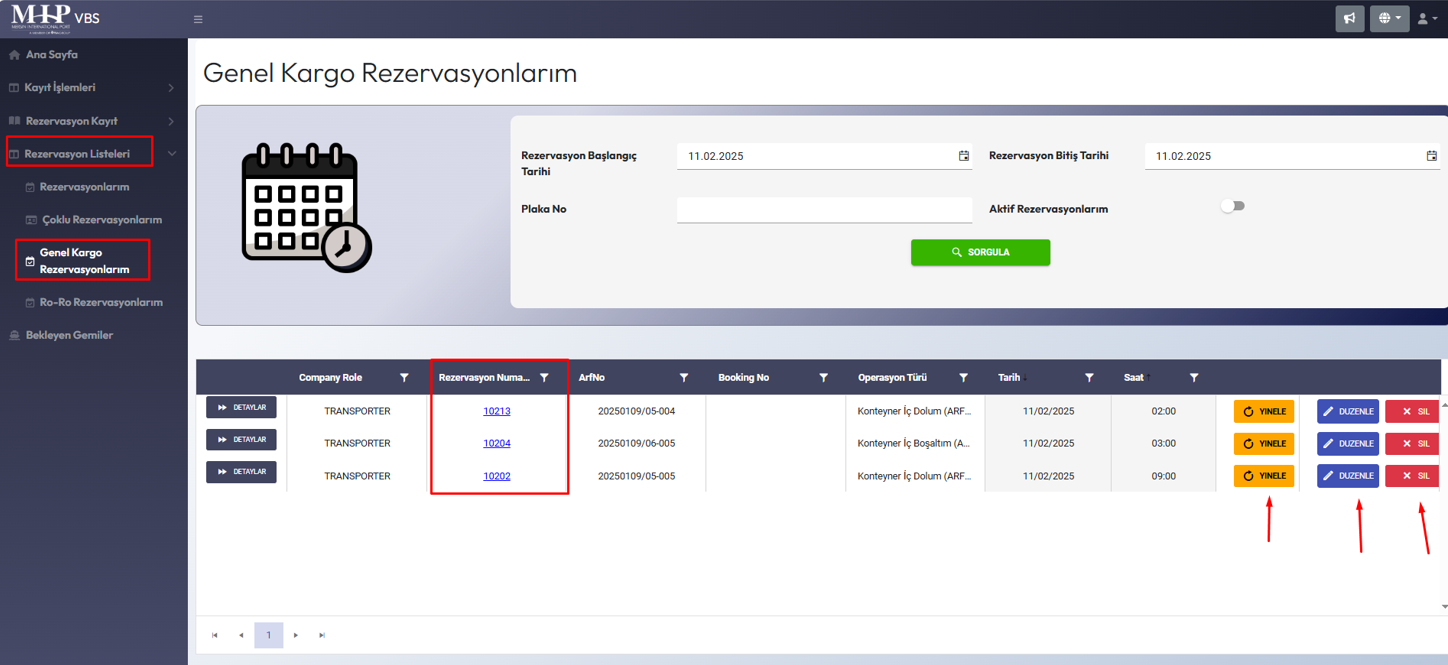The width and height of the screenshot is (1448, 665).
Task: Toggle the Aktif Rezervasyonlarım switch
Action: [1232, 206]
